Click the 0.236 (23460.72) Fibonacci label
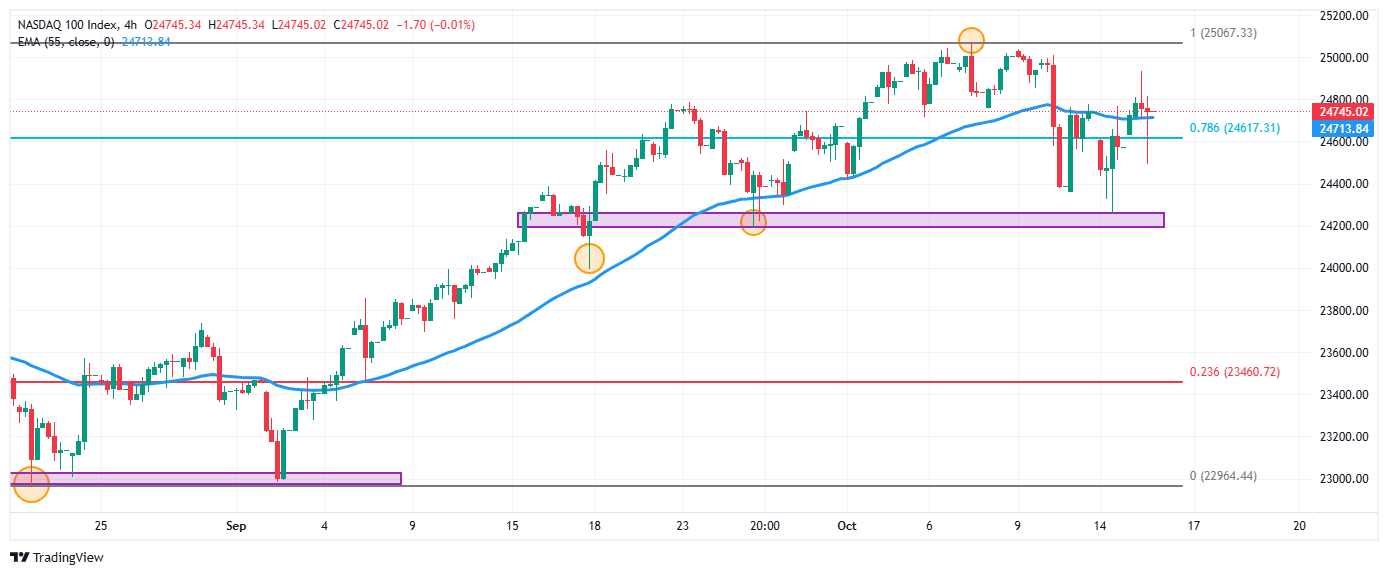This screenshot has height=575, width=1388. coord(1234,372)
